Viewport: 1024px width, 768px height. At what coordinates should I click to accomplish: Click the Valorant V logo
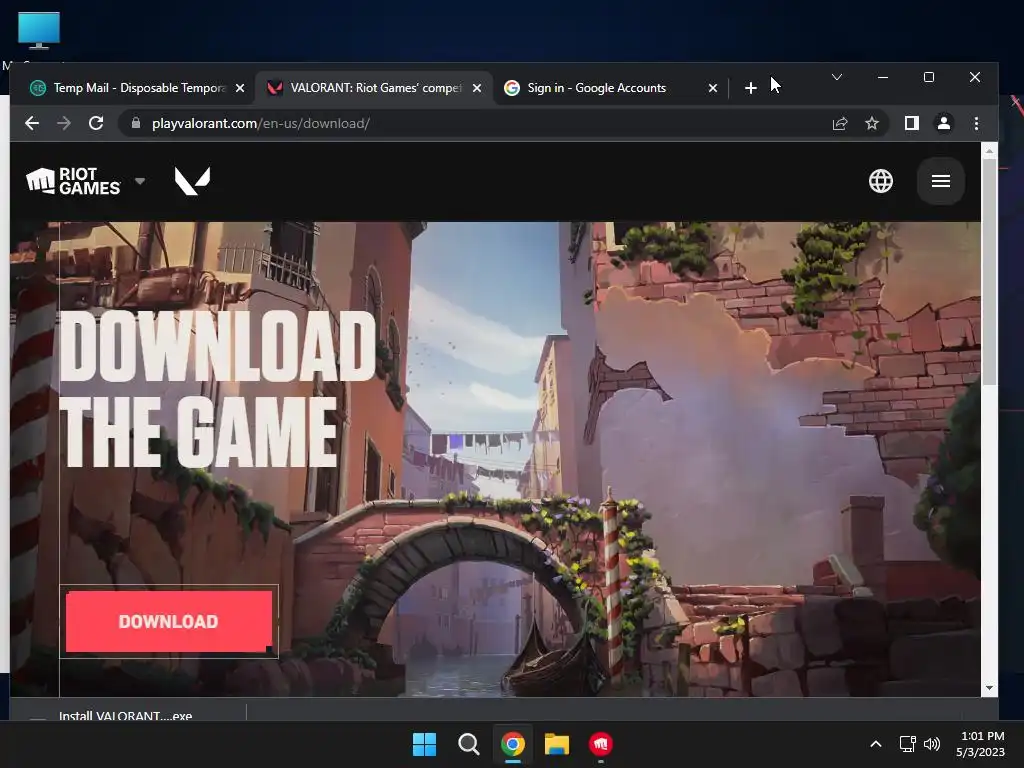193,181
